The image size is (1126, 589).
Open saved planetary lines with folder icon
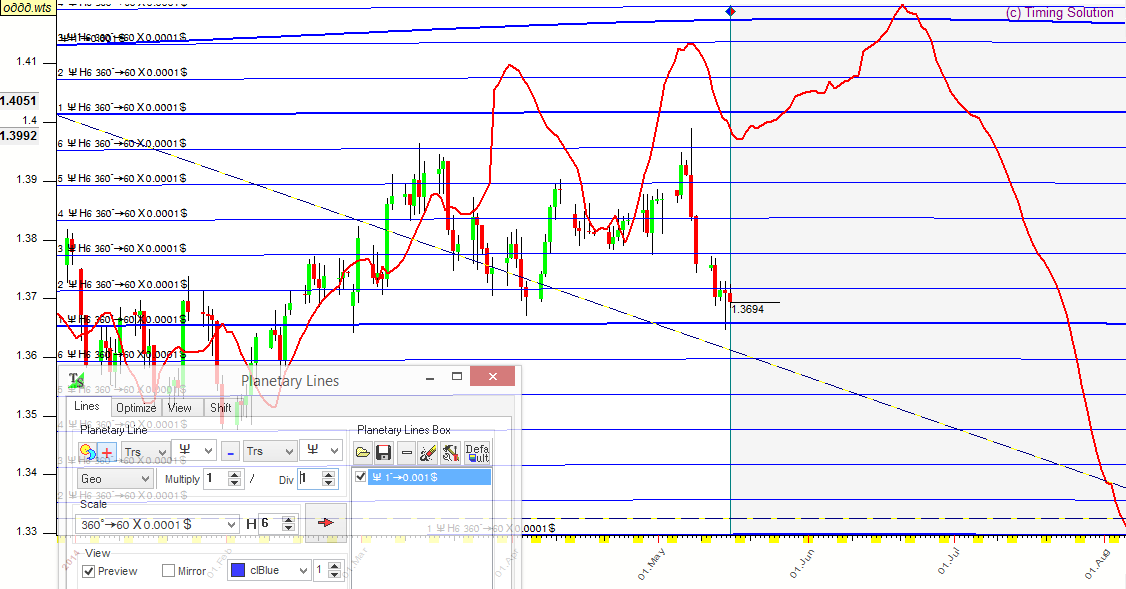click(x=362, y=453)
